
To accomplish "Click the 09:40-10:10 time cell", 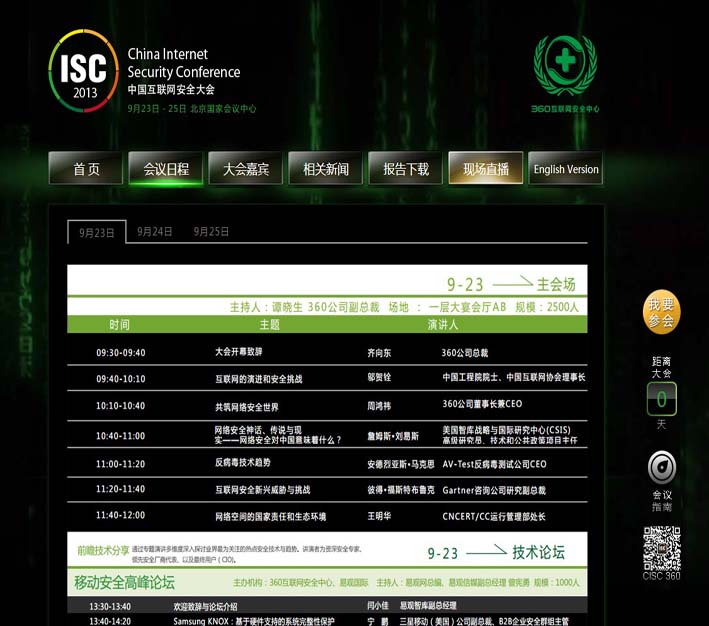I will point(121,379).
